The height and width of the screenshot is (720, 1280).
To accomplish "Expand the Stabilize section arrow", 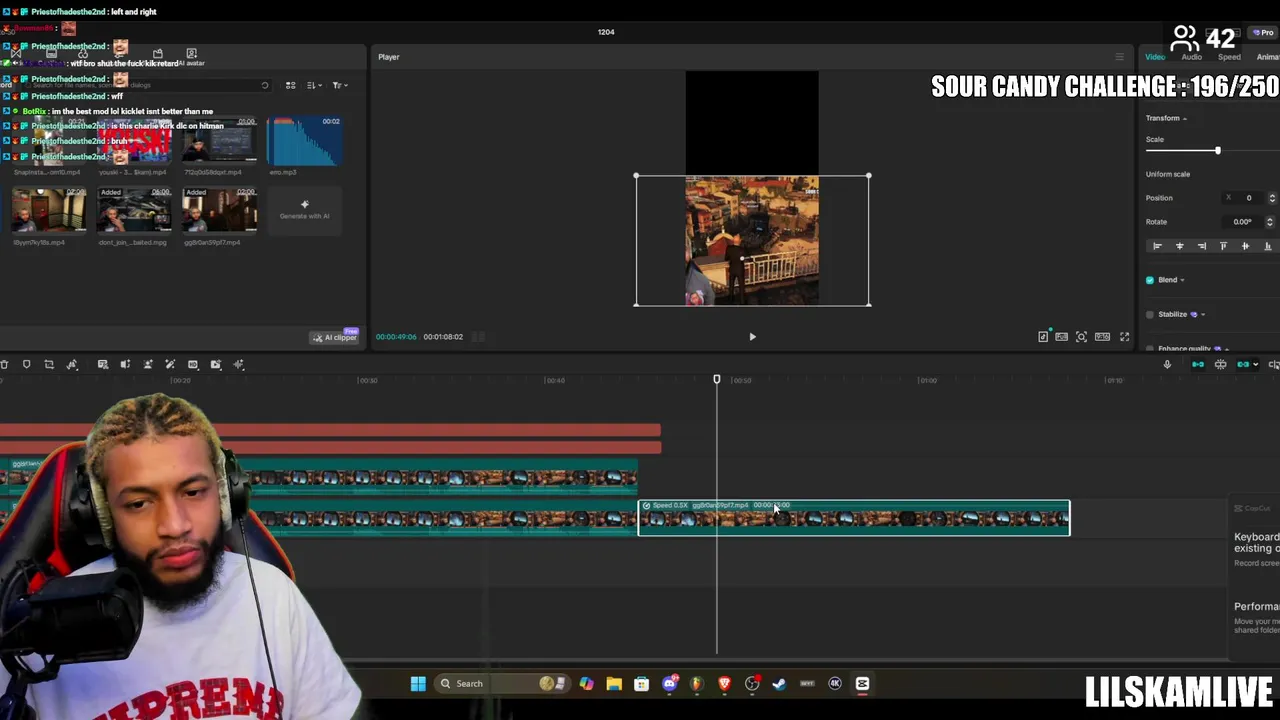I will [x=1202, y=315].
